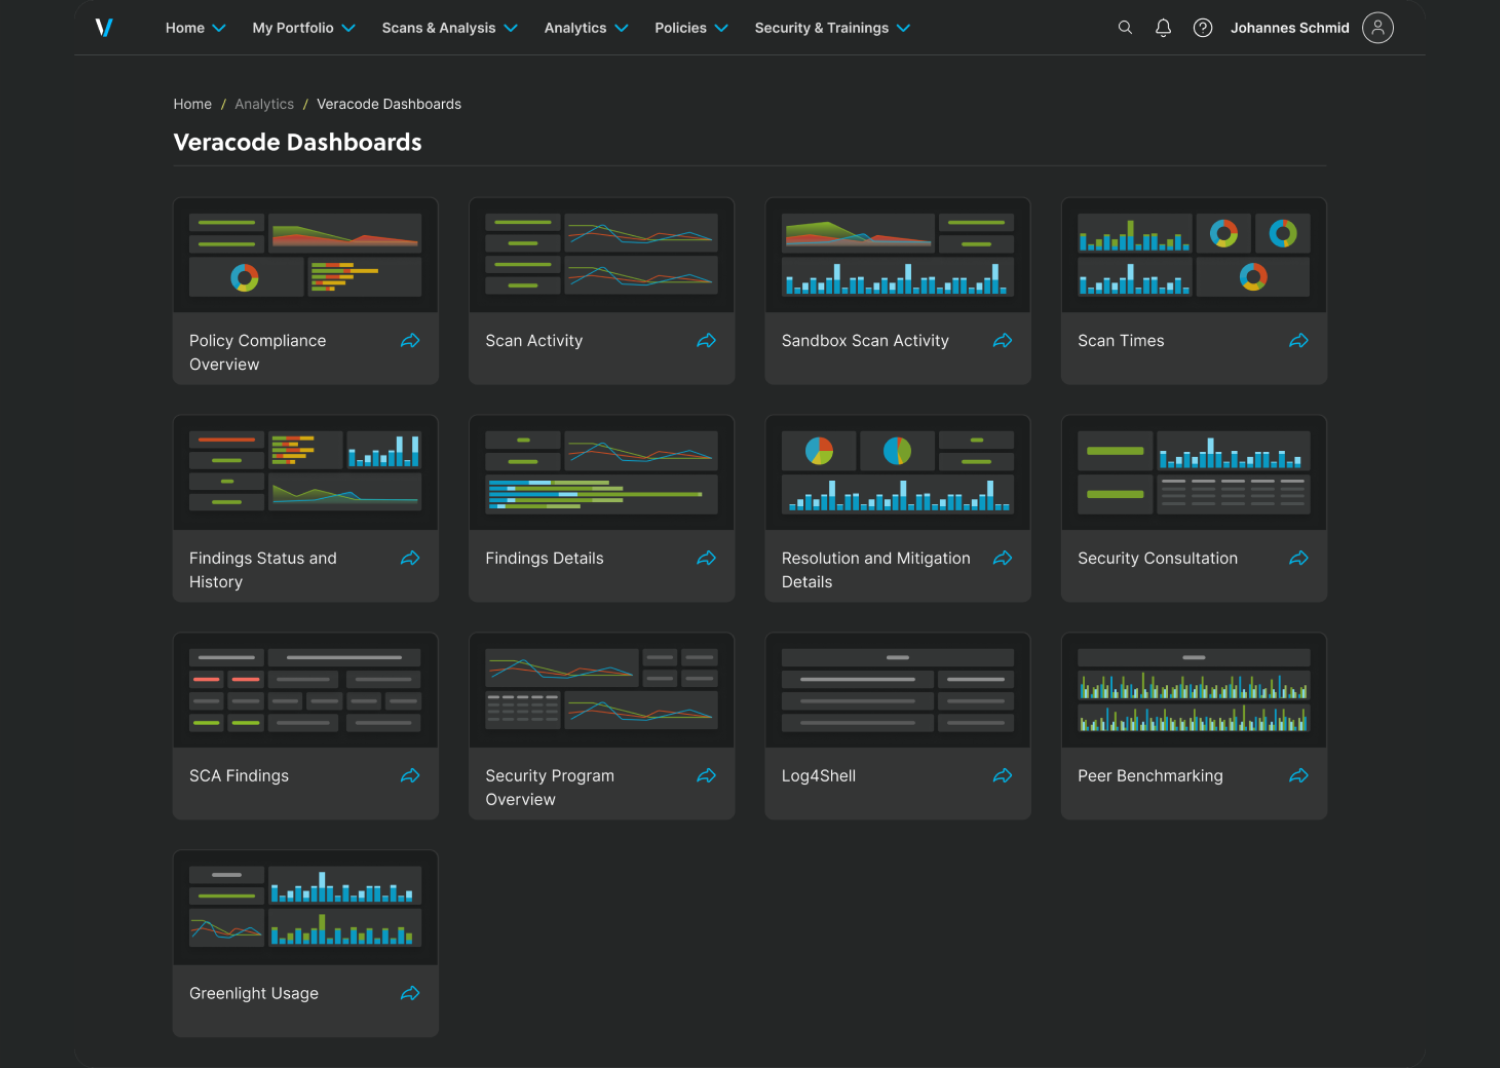Open Findings Details thumbnail preview
The width and height of the screenshot is (1500, 1068).
pyautogui.click(x=602, y=473)
